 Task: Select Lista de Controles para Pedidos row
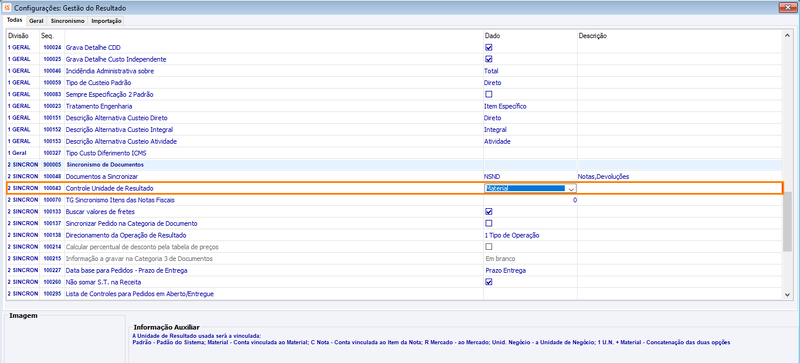pos(394,294)
